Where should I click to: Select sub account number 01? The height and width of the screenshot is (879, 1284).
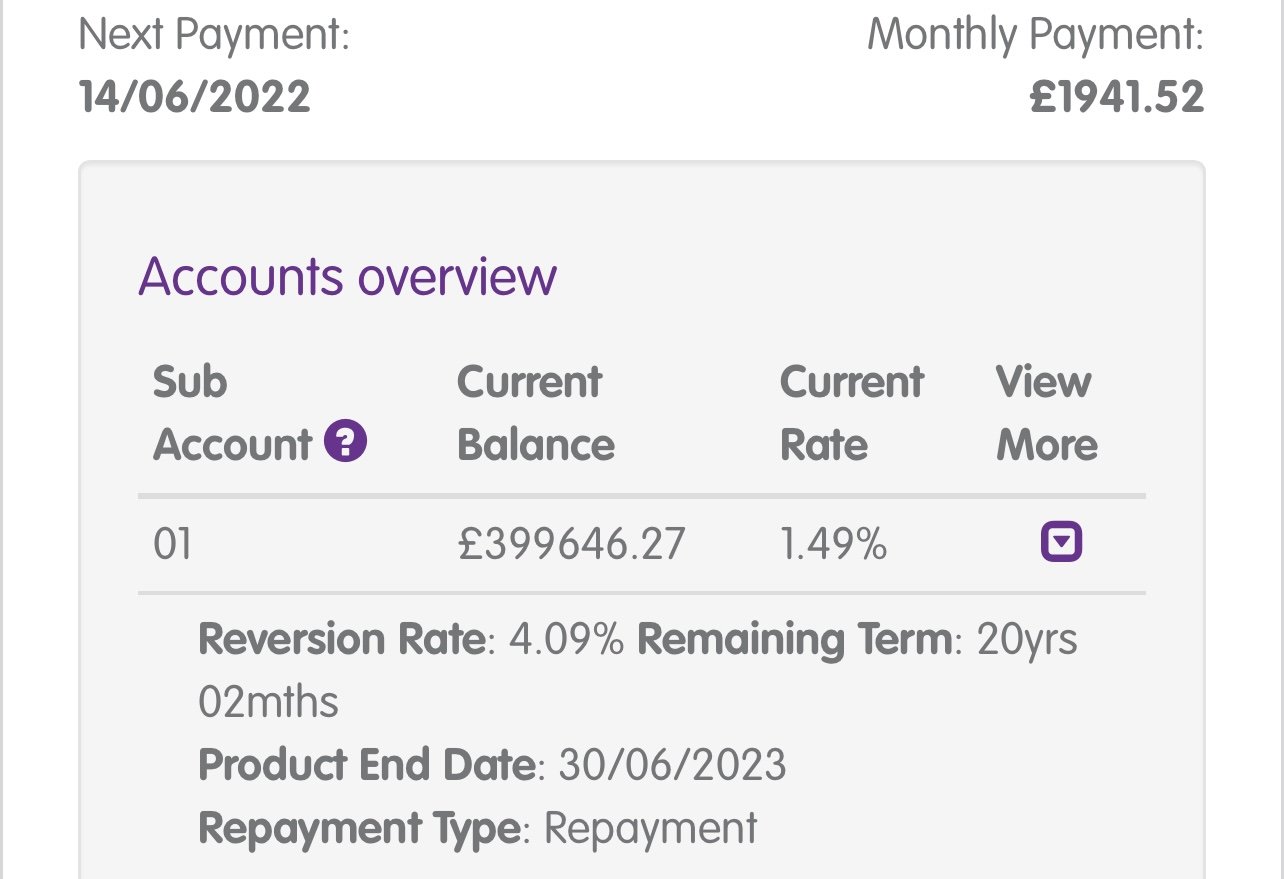coord(172,545)
